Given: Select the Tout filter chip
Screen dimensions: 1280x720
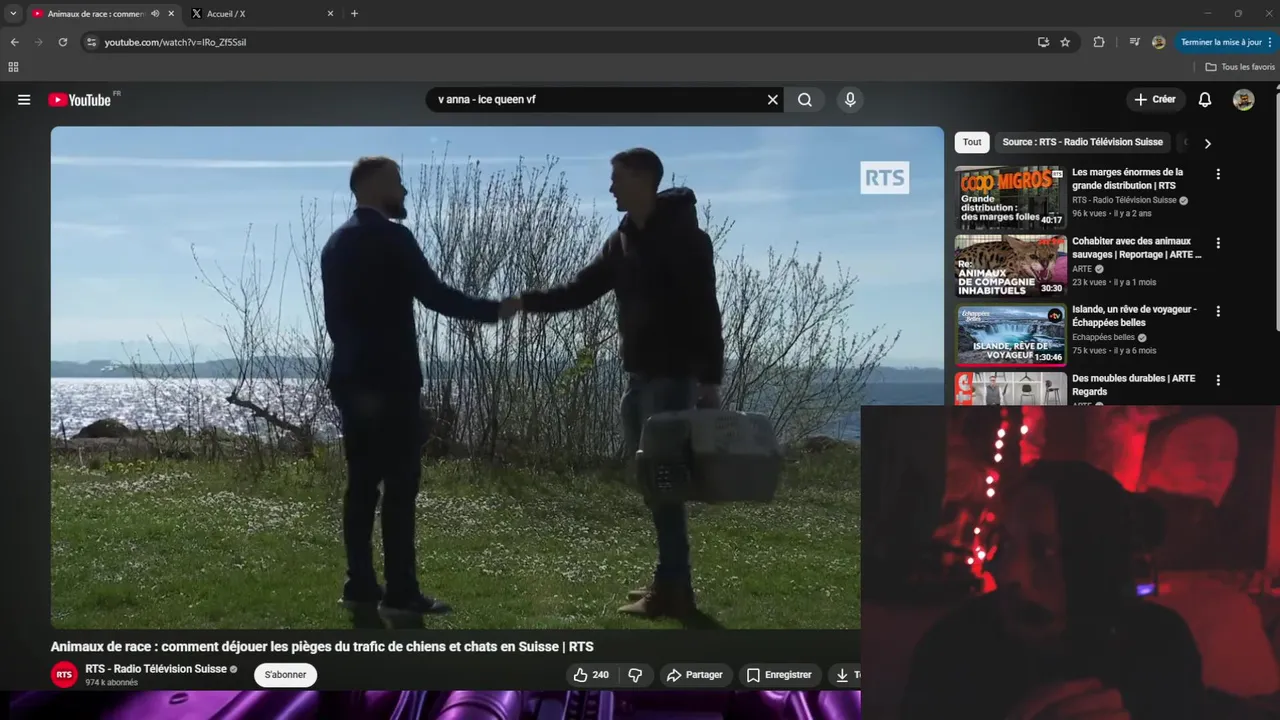Looking at the screenshot, I should (x=972, y=143).
